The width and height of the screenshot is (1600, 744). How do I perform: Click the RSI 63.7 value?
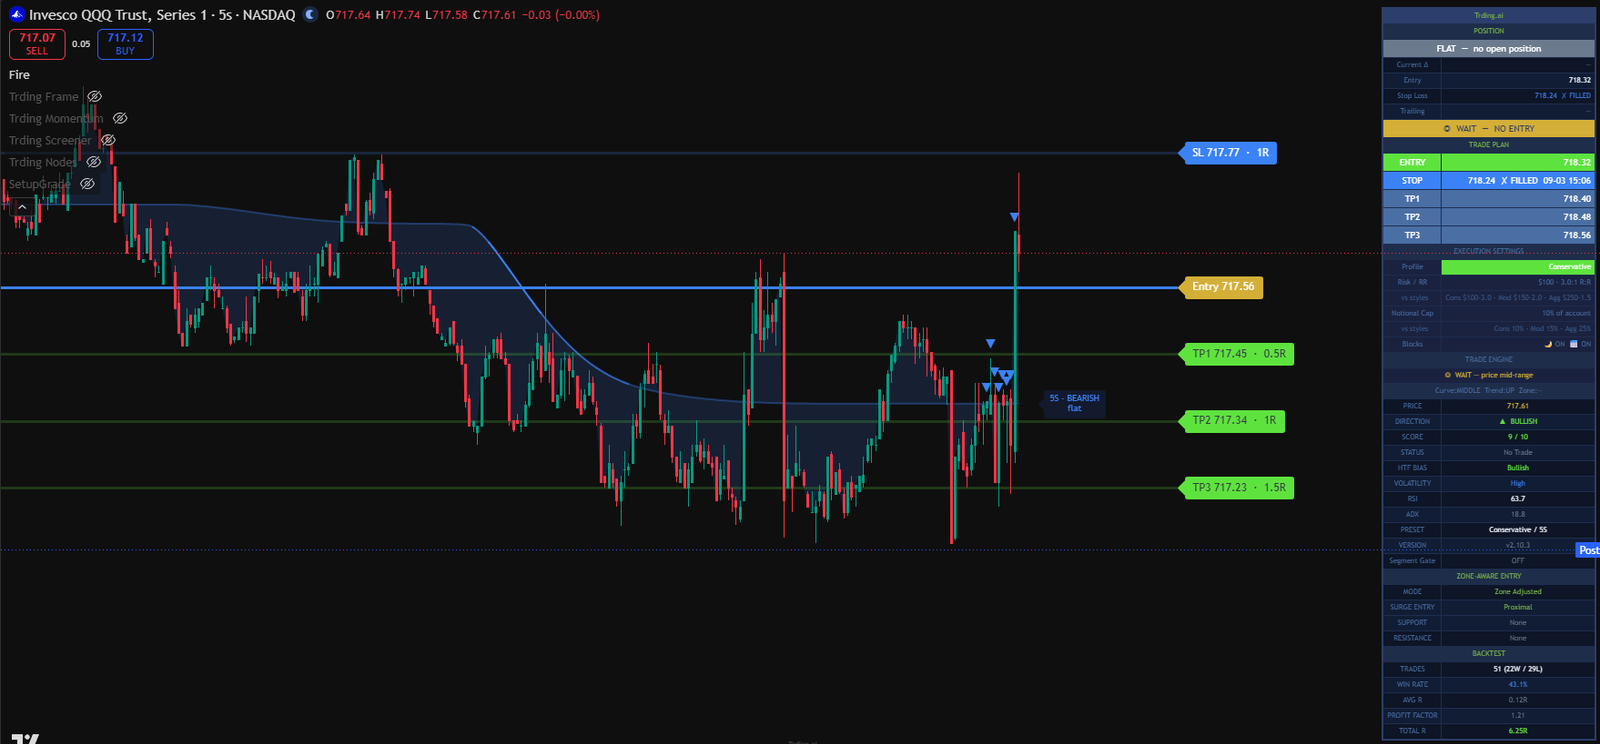click(1517, 499)
